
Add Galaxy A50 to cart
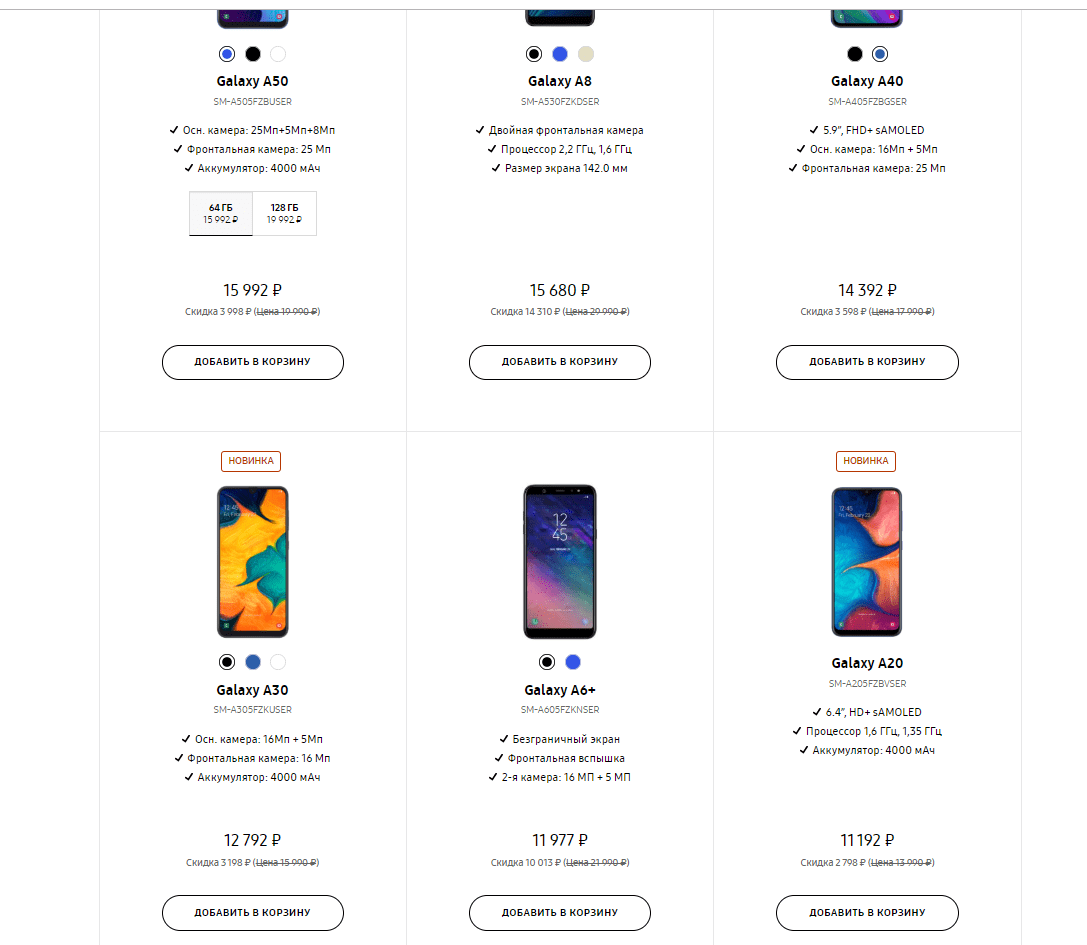coord(253,362)
